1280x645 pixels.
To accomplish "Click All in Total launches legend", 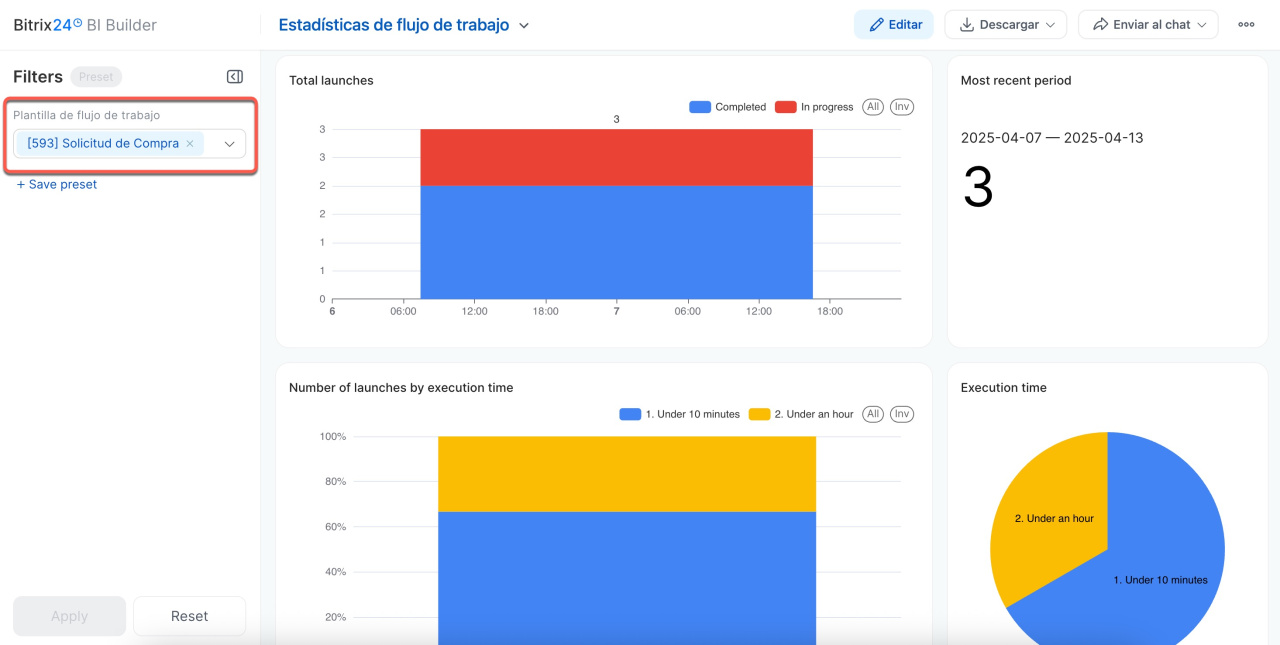I will point(873,107).
